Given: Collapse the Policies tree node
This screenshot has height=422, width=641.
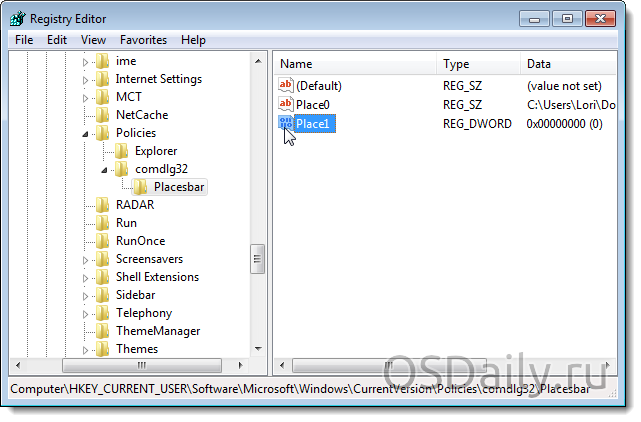Looking at the screenshot, I should click(x=85, y=133).
